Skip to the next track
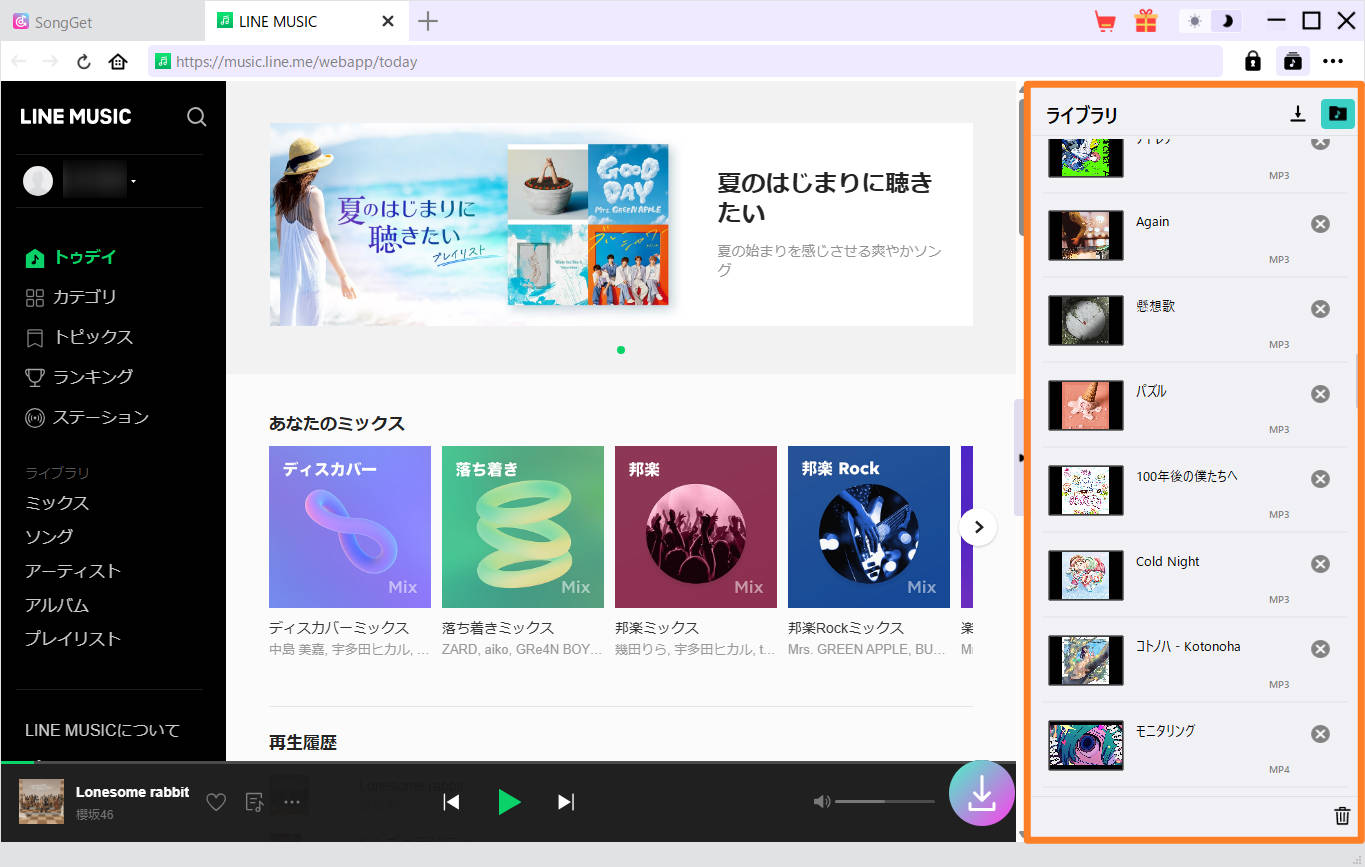This screenshot has width=1365, height=867. coord(566,802)
